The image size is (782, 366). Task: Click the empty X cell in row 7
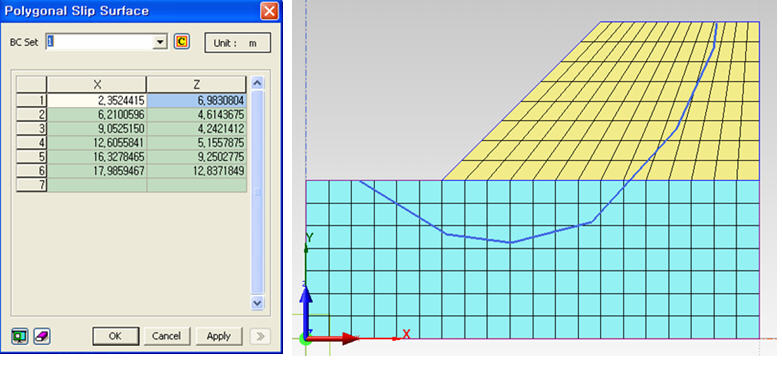click(x=97, y=185)
